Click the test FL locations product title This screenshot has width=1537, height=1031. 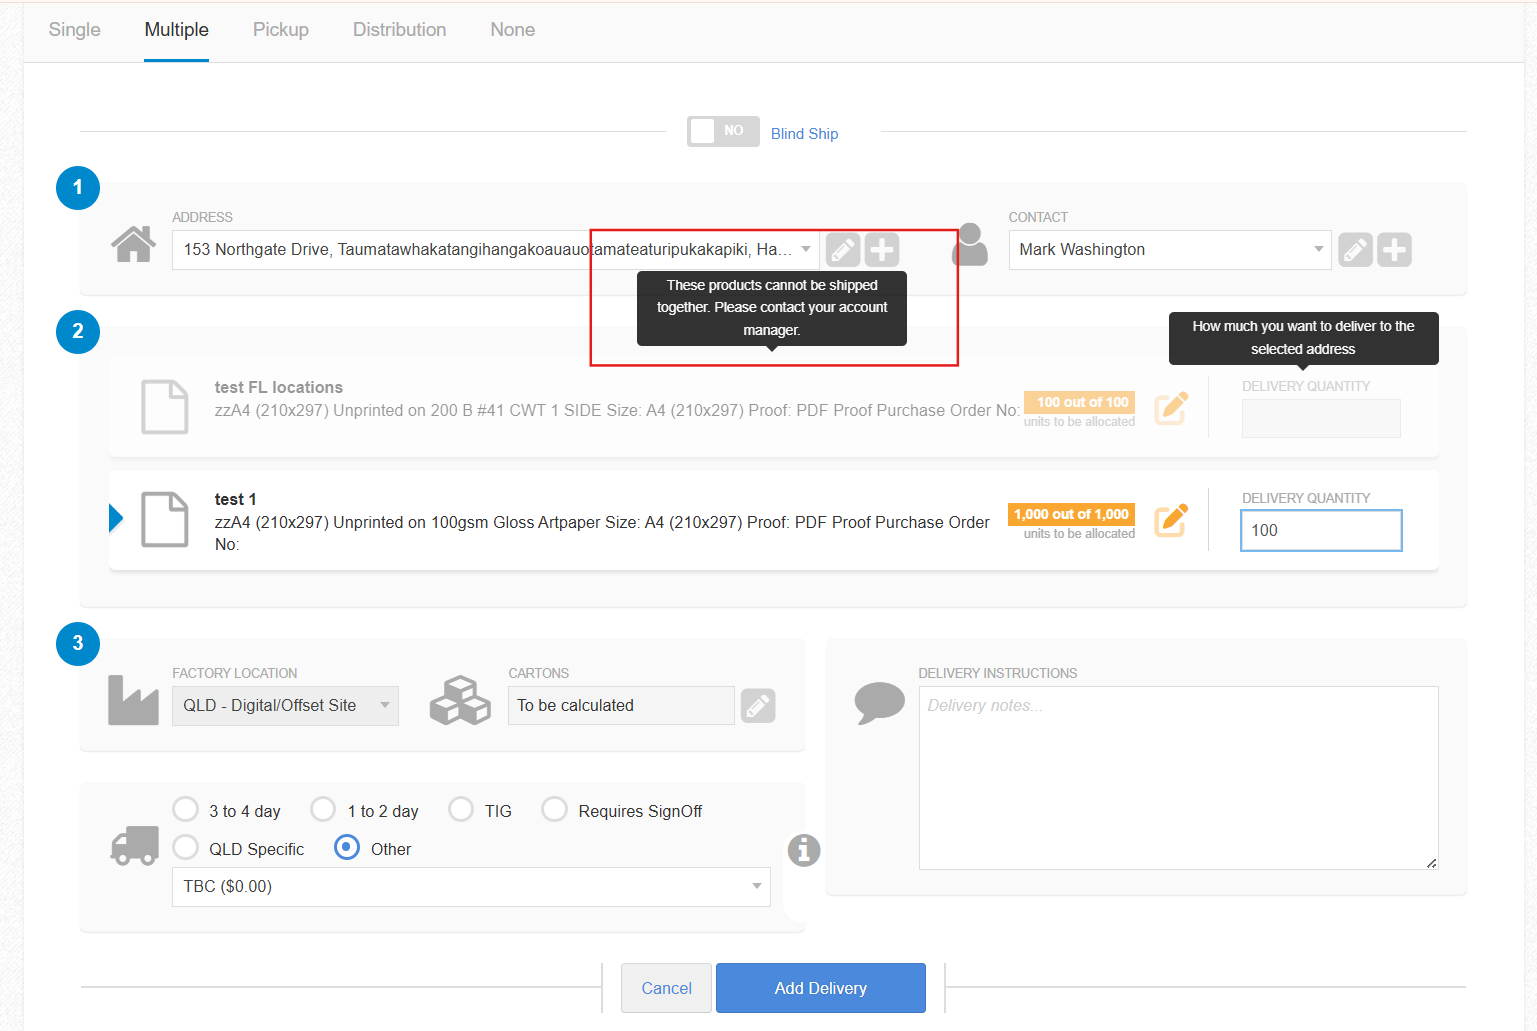pos(279,387)
